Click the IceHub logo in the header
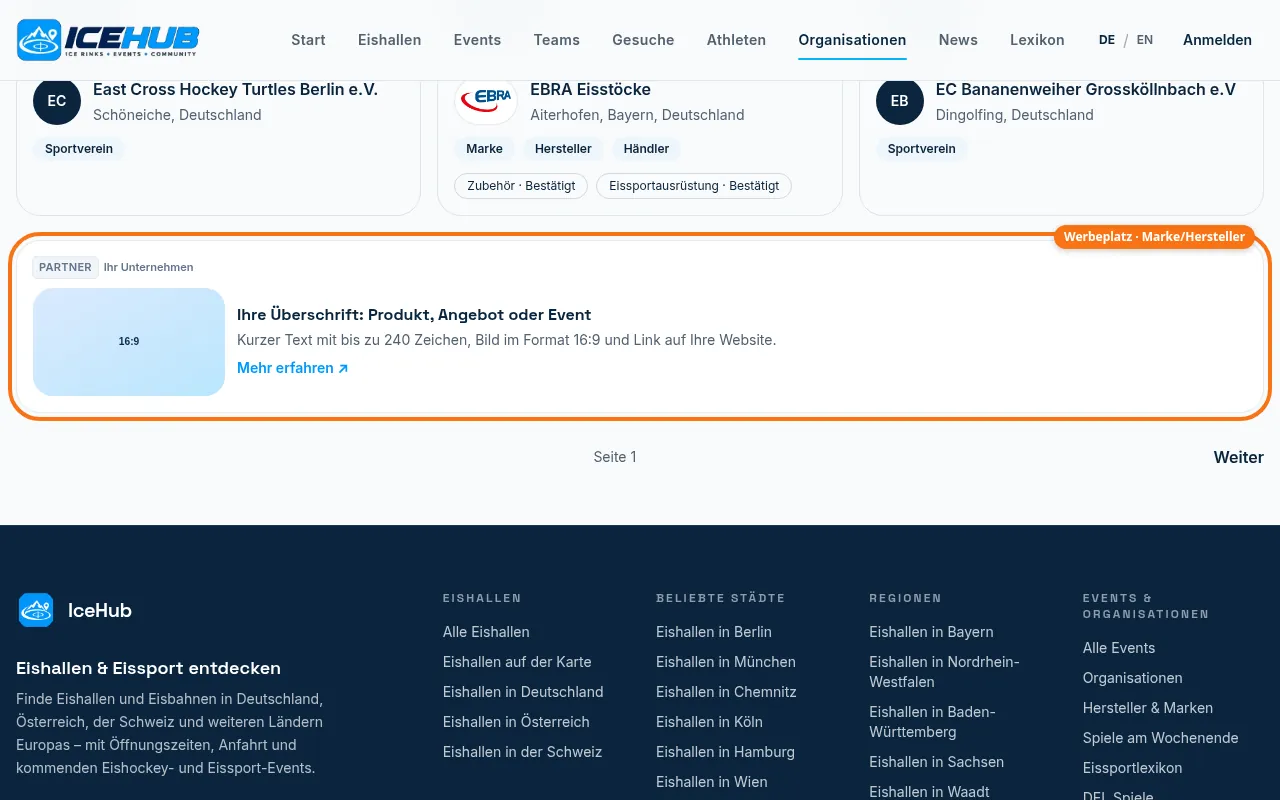This screenshot has height=800, width=1280. pos(108,40)
